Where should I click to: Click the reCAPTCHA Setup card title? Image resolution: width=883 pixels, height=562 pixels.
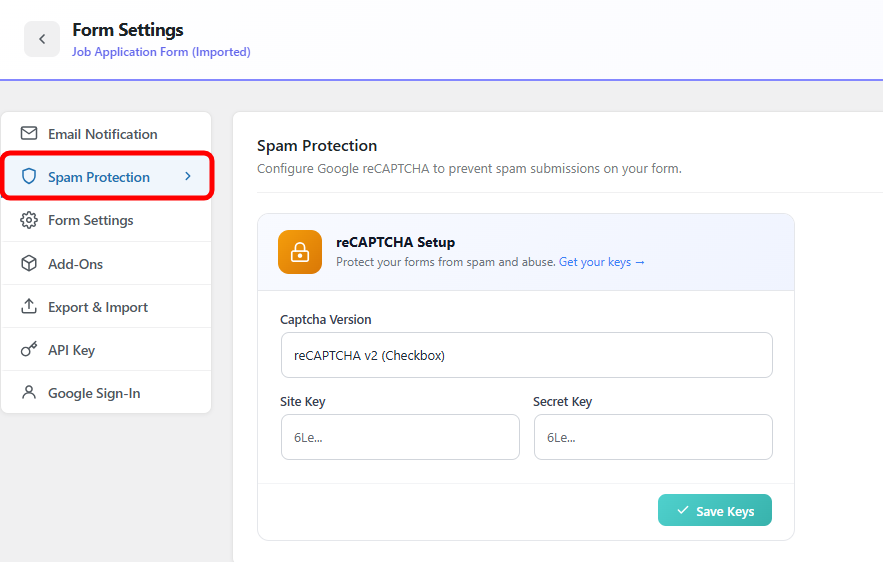tap(395, 242)
